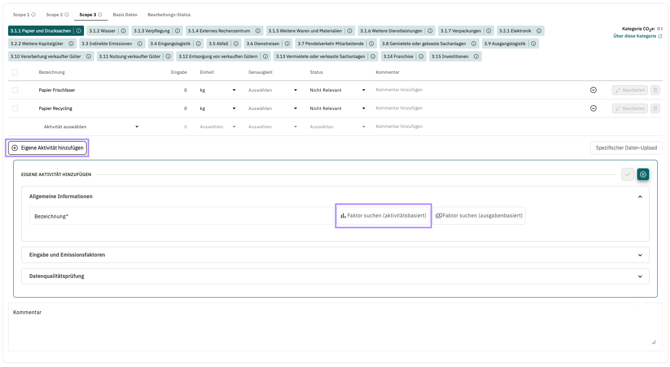Show info for 3.1.7 Verpackungen
The image size is (670, 367).
(488, 31)
